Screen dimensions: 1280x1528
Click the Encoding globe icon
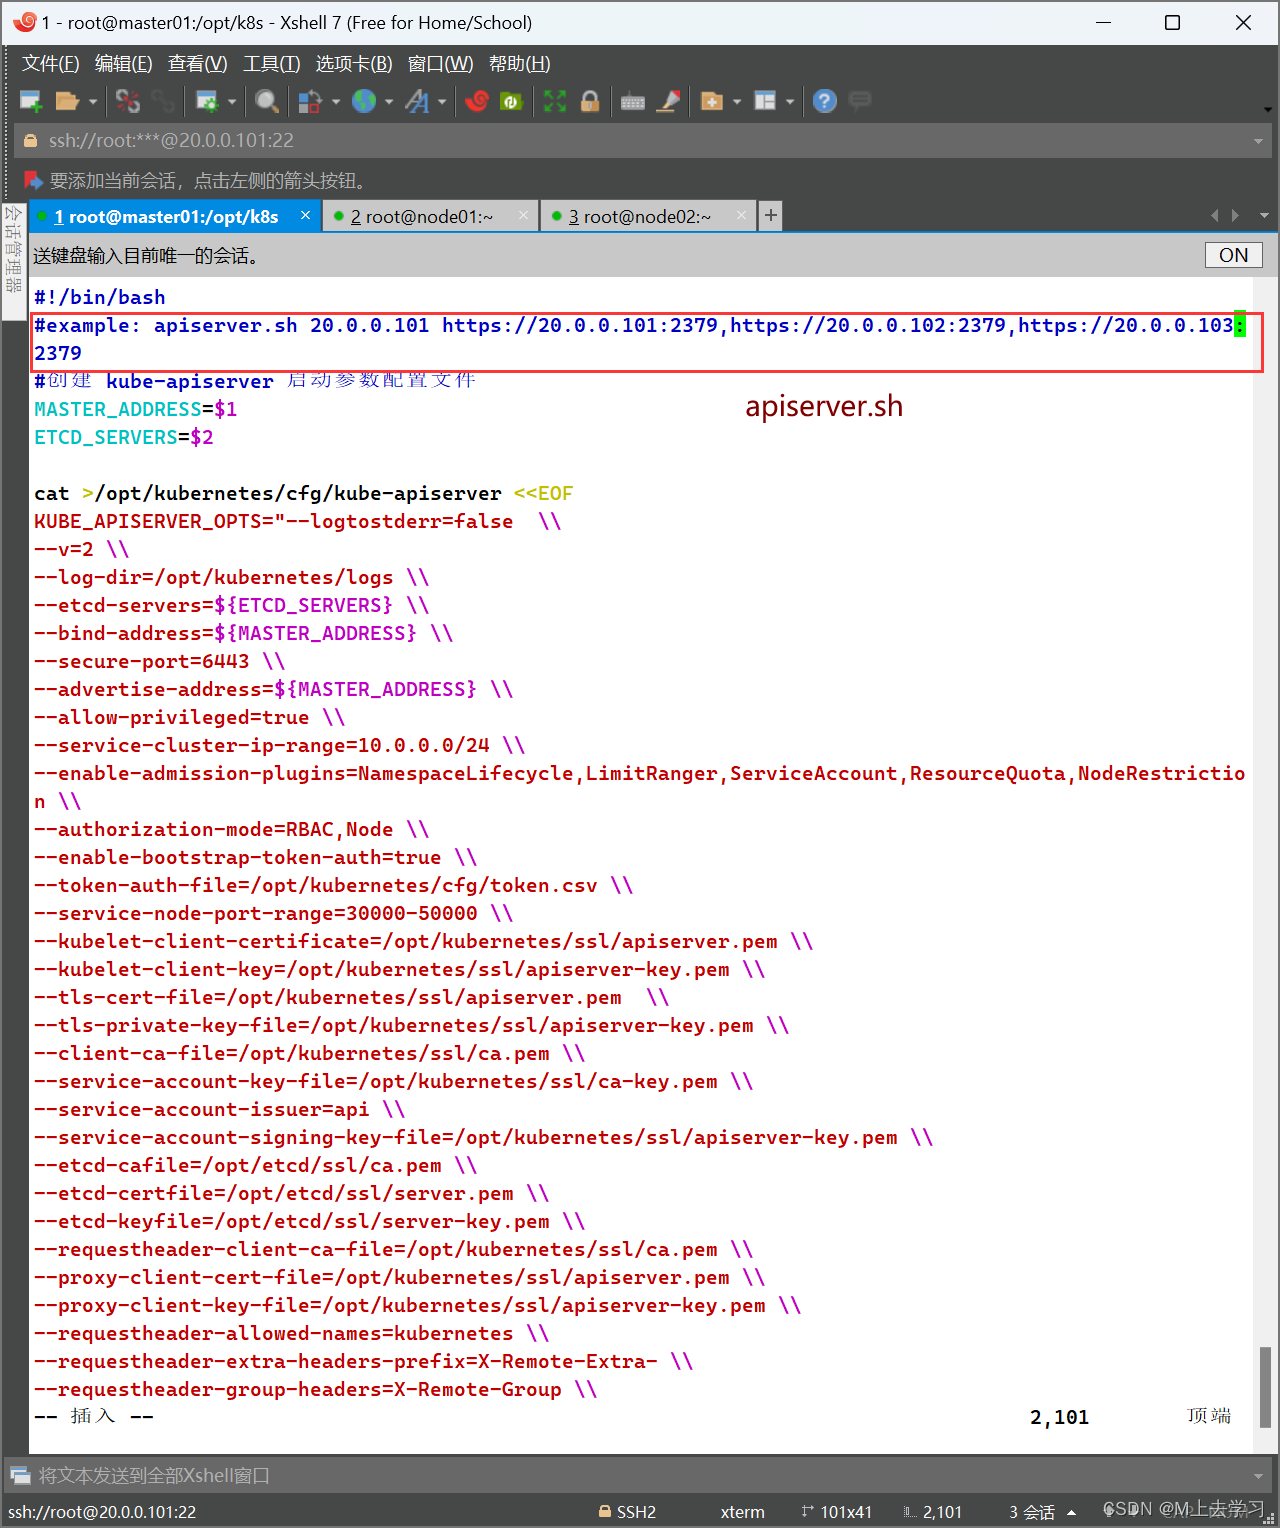pyautogui.click(x=364, y=101)
